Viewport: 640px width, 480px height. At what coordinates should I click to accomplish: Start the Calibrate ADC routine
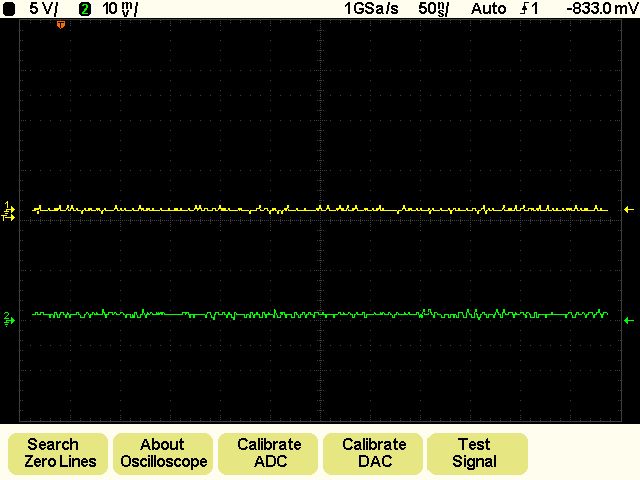click(x=269, y=453)
